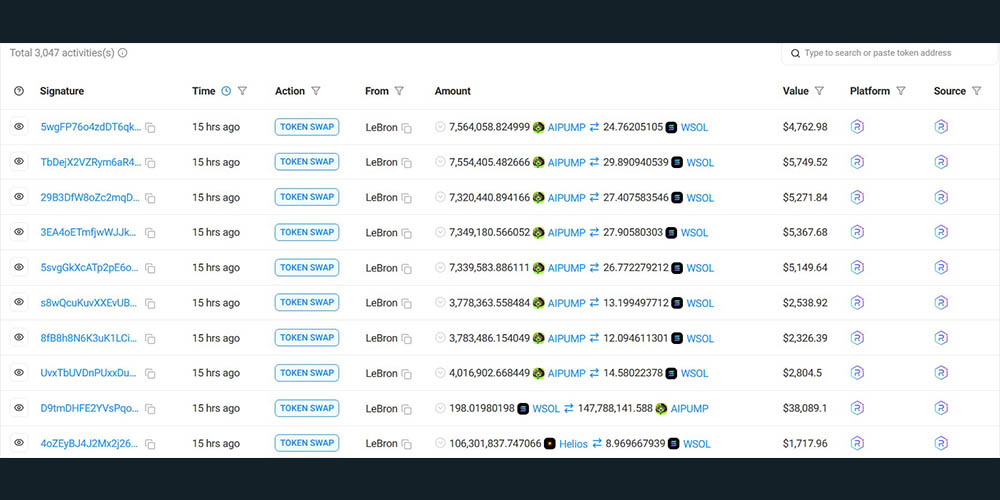Open the Action column filter

316,91
